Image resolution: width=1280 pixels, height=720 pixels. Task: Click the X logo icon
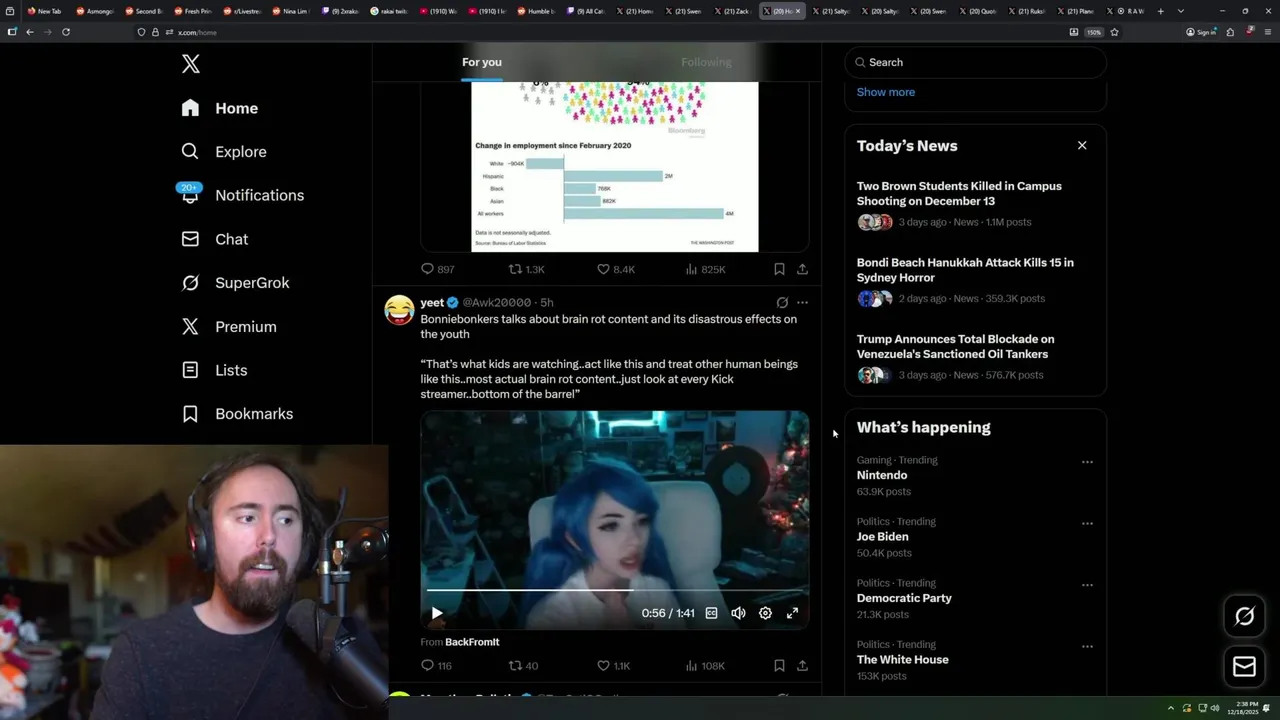pyautogui.click(x=191, y=64)
